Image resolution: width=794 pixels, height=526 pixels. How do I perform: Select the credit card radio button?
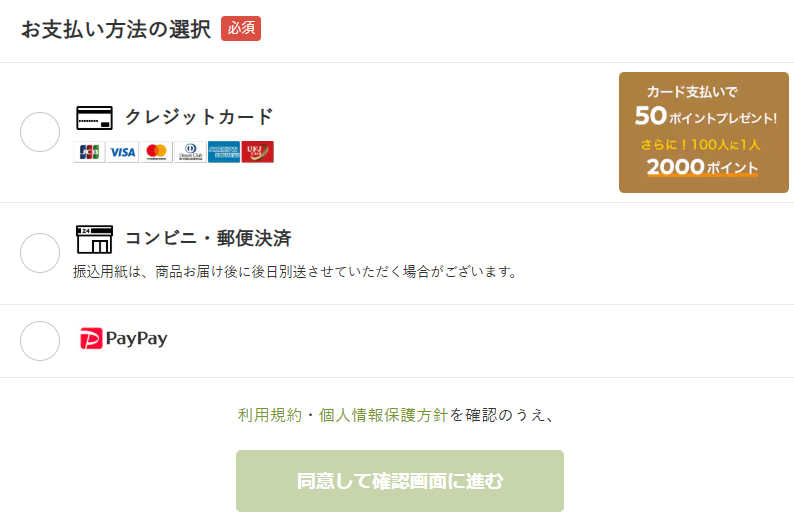tap(40, 132)
